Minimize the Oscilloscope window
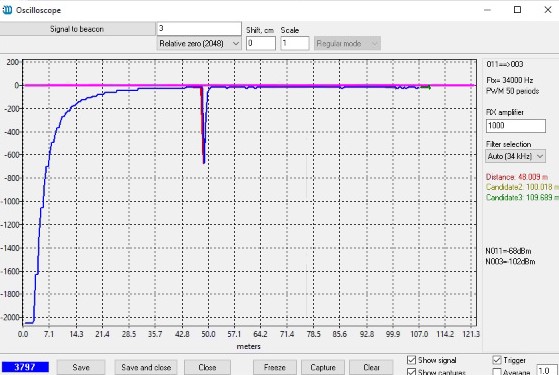The height and width of the screenshot is (375, 559). coord(487,10)
